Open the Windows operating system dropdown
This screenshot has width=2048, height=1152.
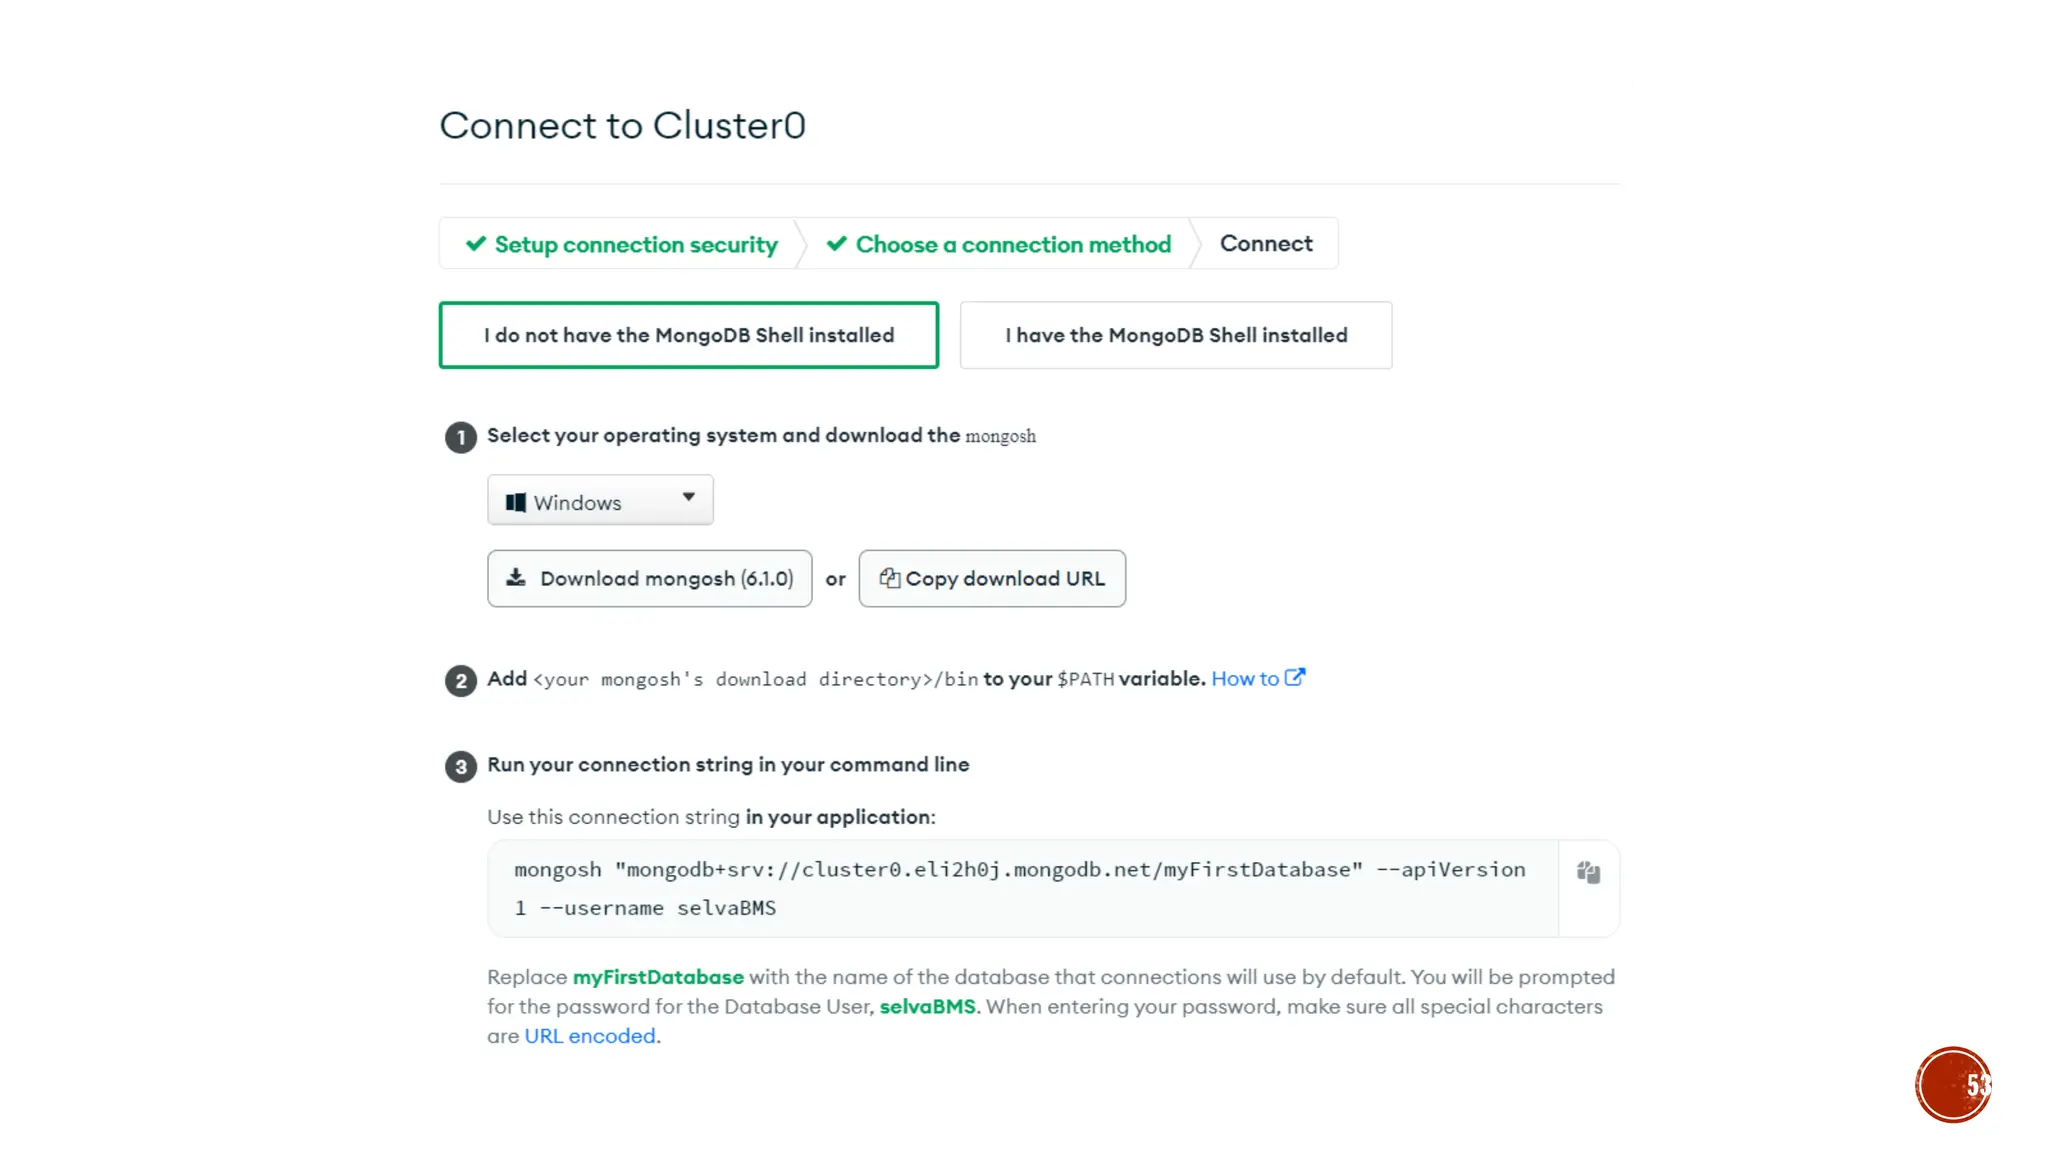599,500
